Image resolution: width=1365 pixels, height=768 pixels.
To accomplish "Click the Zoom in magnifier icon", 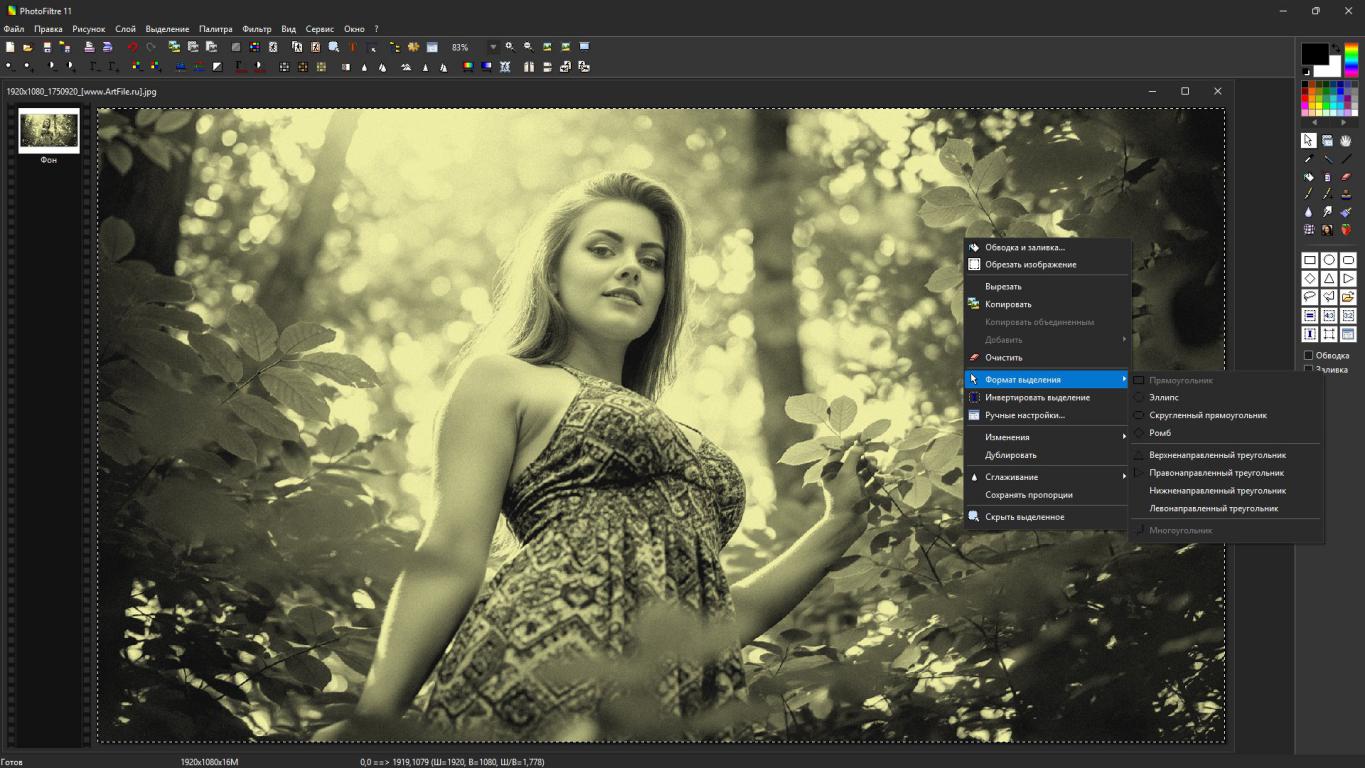I will tap(509, 47).
